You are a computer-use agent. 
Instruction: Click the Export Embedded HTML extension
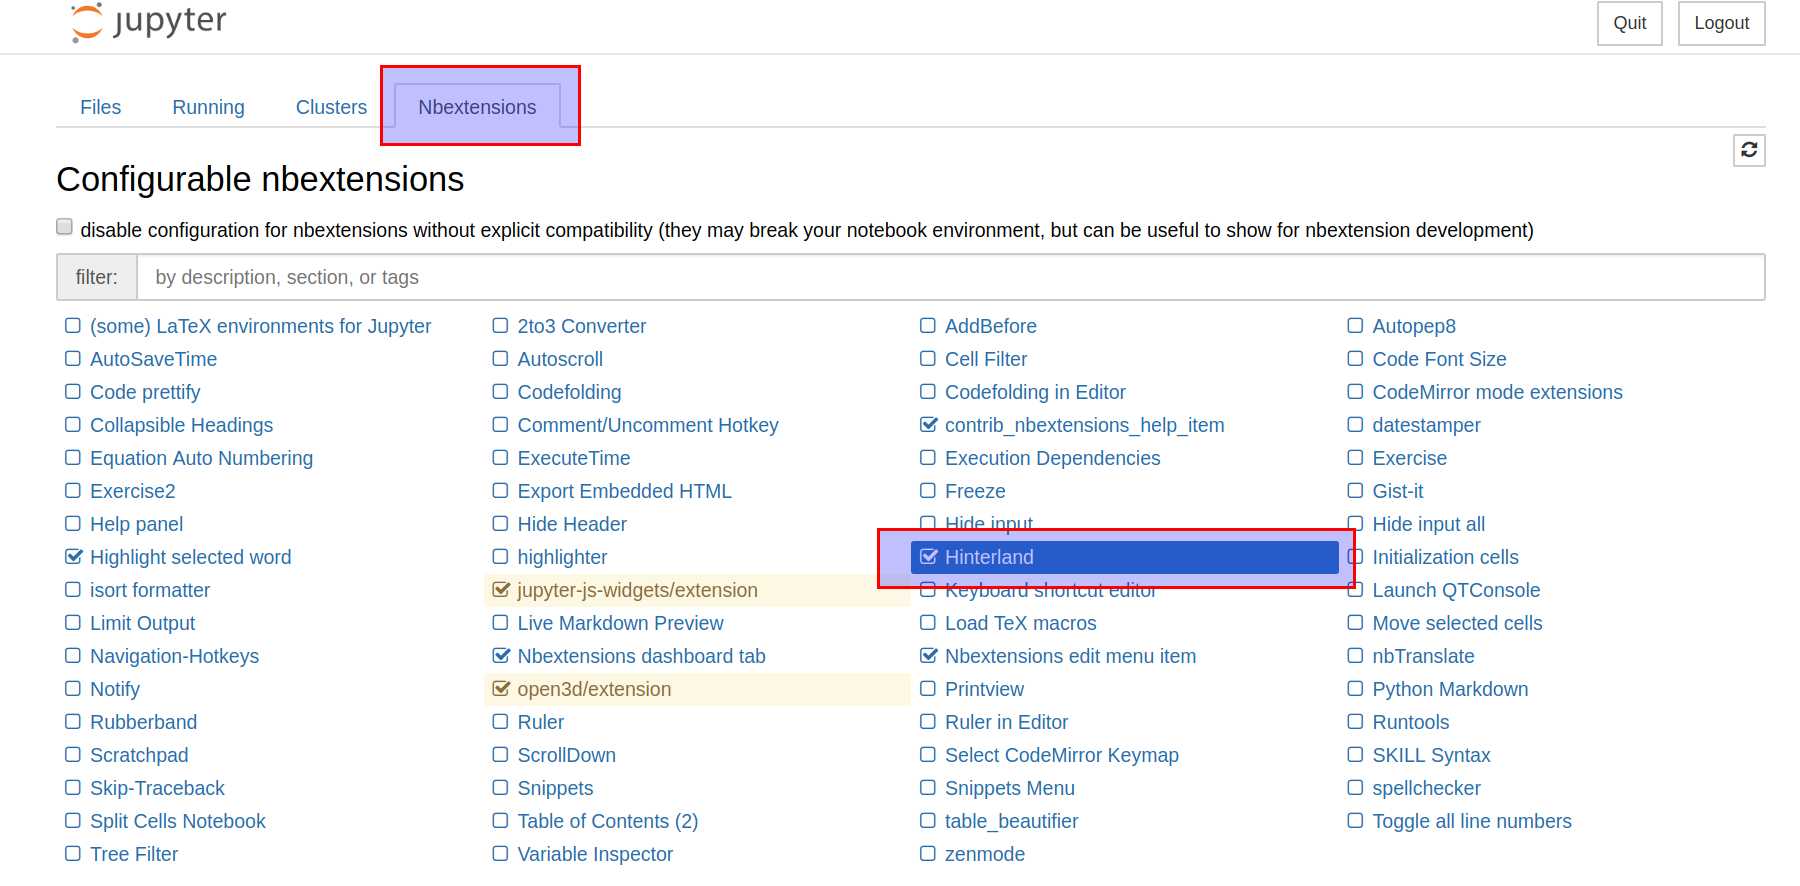pos(625,491)
